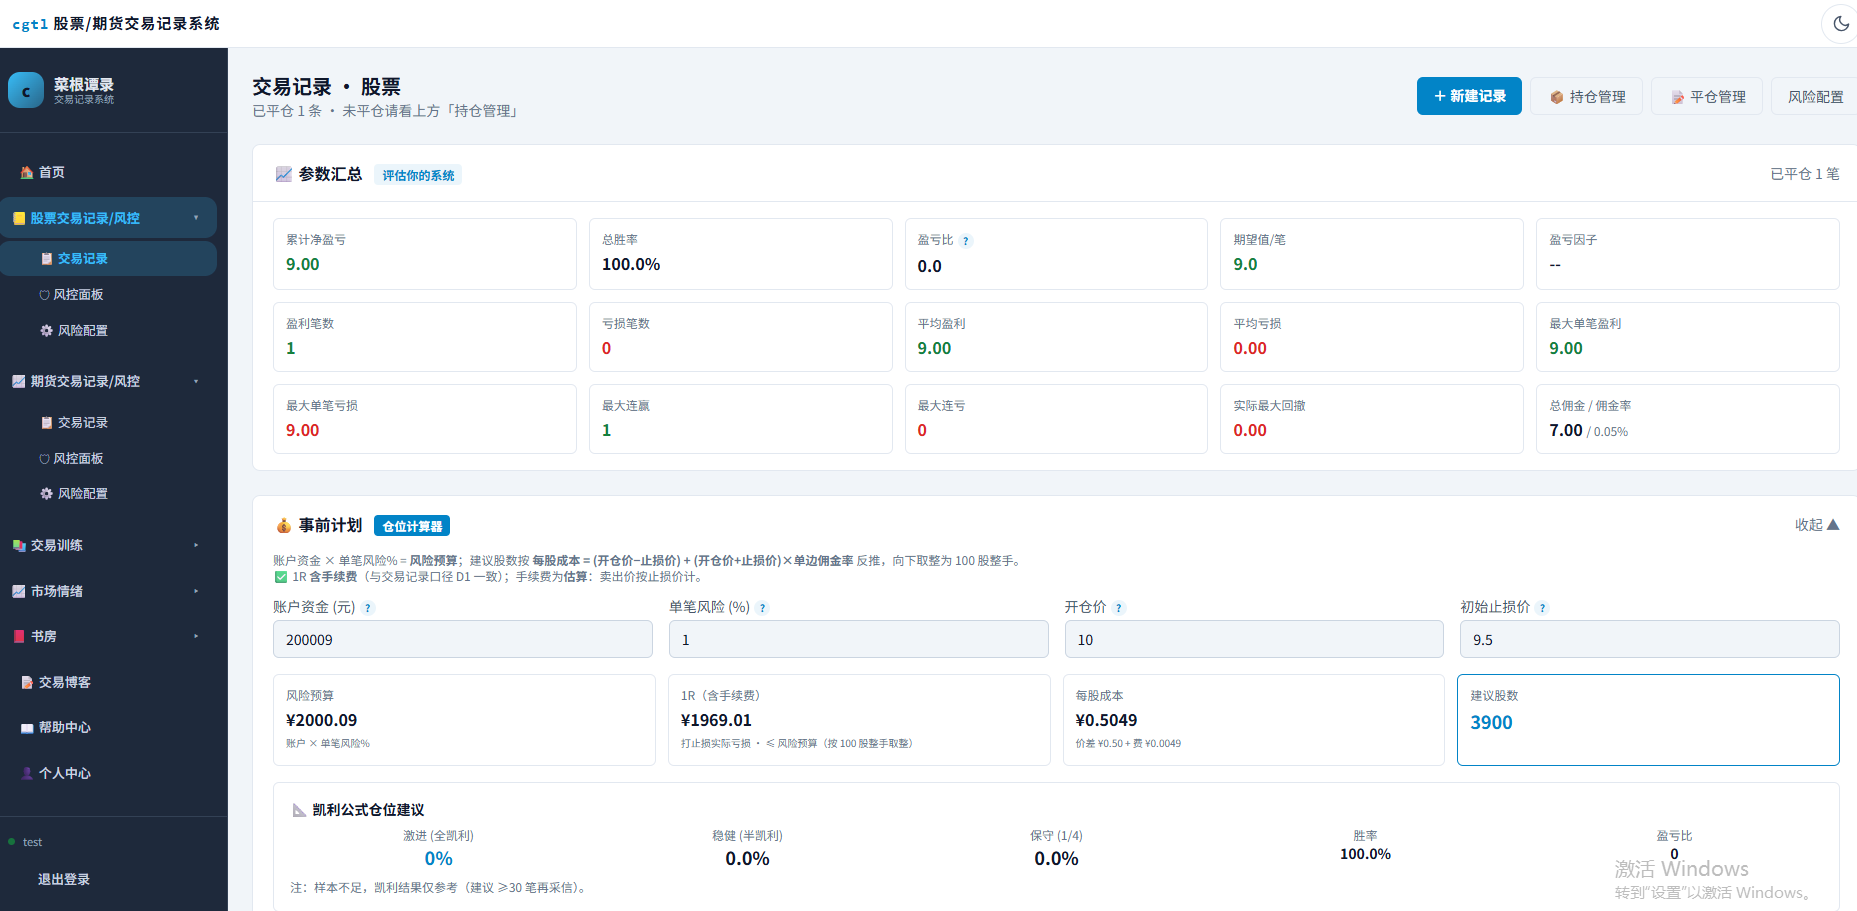Click the 累计净盈亏 9.00 card
The image size is (1857, 911).
coord(425,254)
